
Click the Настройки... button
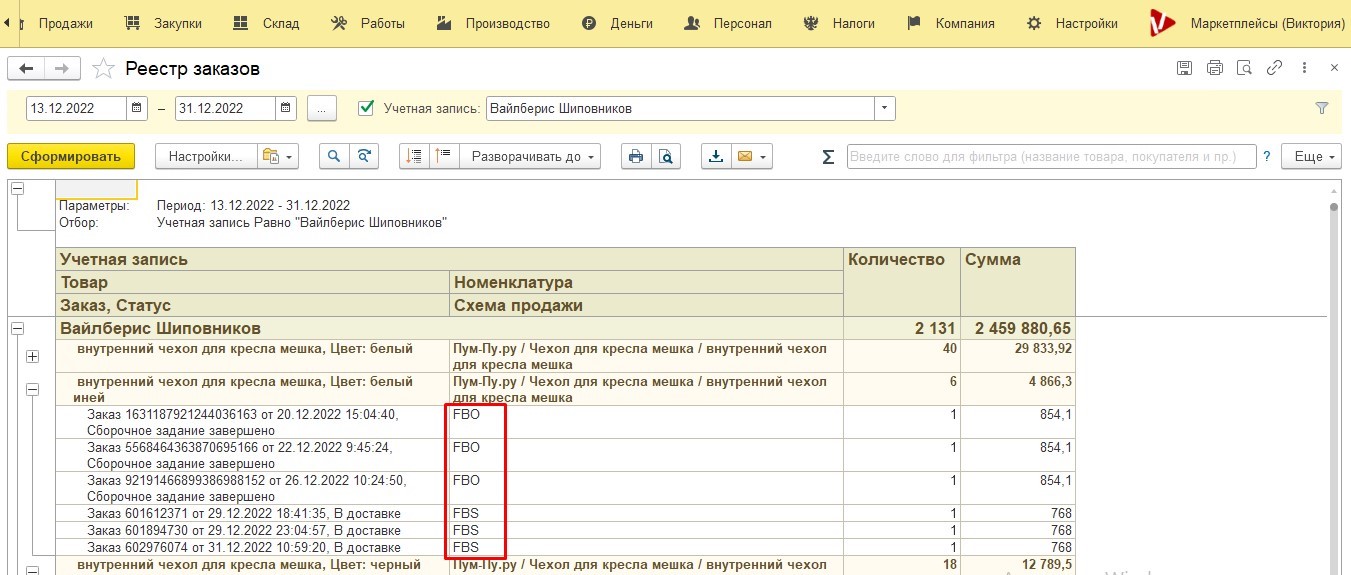click(206, 156)
